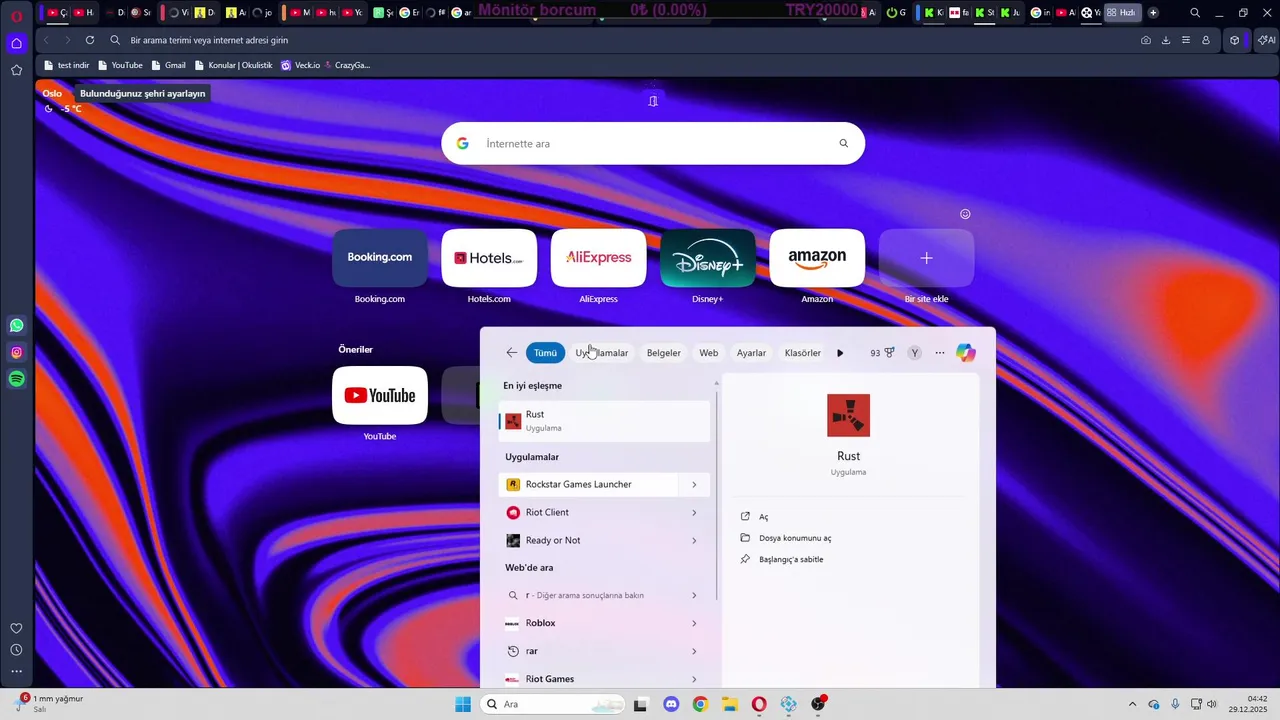Switch to Ayarlar filter tab
The height and width of the screenshot is (720, 1280).
tap(751, 353)
